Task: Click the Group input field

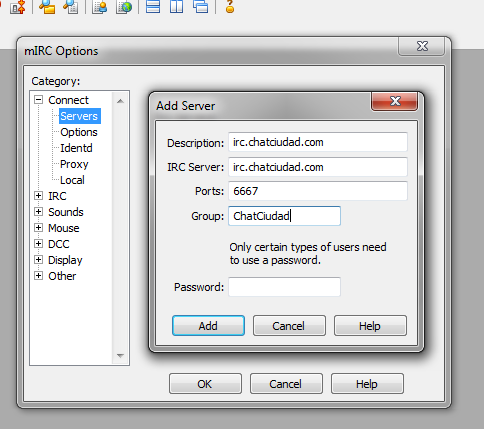Action: pyautogui.click(x=284, y=216)
